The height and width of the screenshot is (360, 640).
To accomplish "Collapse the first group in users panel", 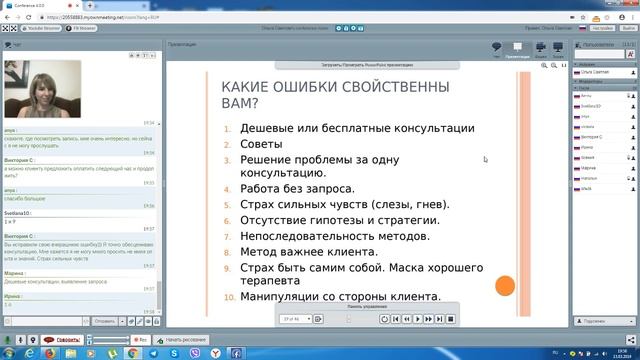I will coord(604,64).
